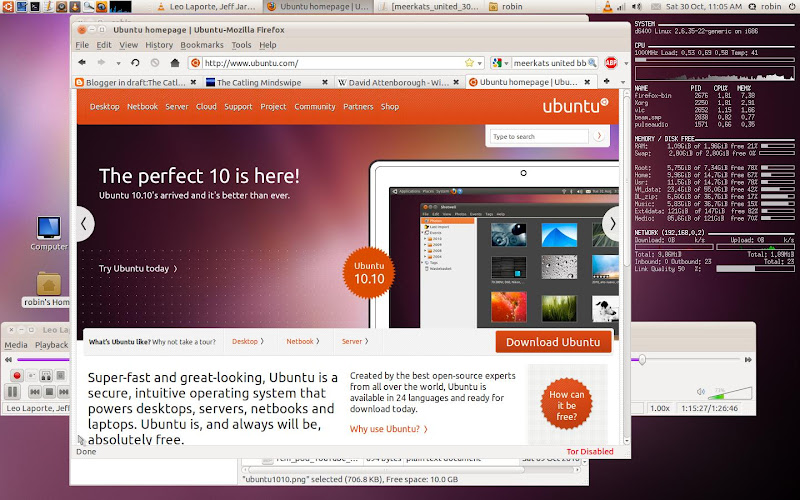This screenshot has height=500, width=800.
Task: Open the Ubuntu main menu icon in panel
Action: coord(8,7)
